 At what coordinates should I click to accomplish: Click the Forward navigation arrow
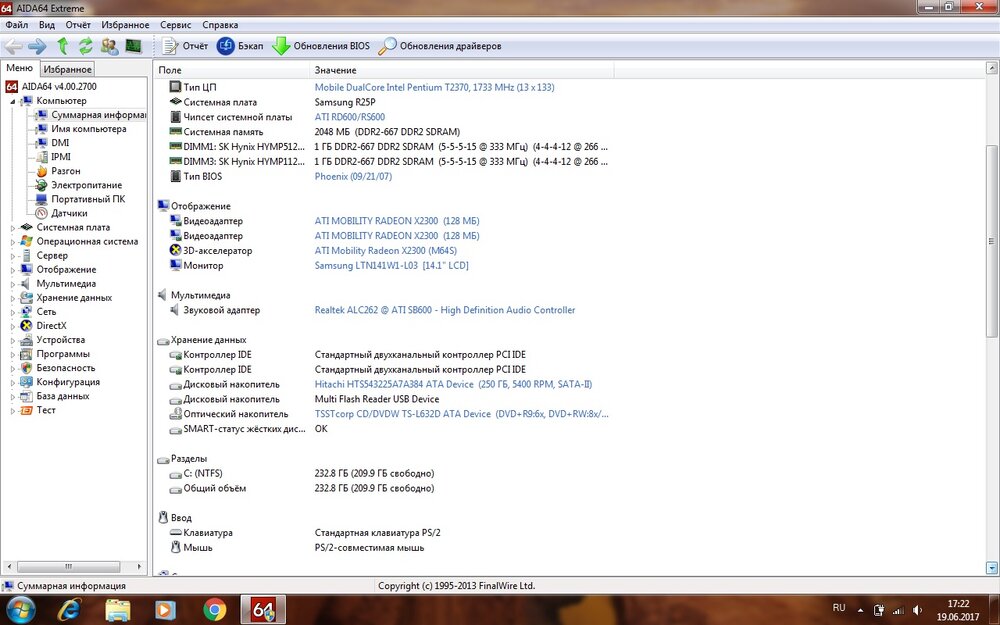37,46
